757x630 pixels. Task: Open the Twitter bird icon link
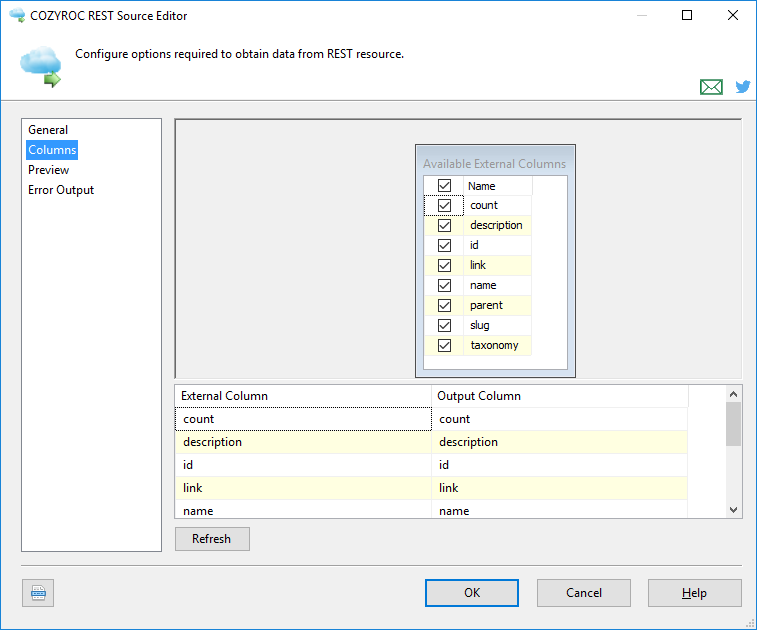coord(743,86)
